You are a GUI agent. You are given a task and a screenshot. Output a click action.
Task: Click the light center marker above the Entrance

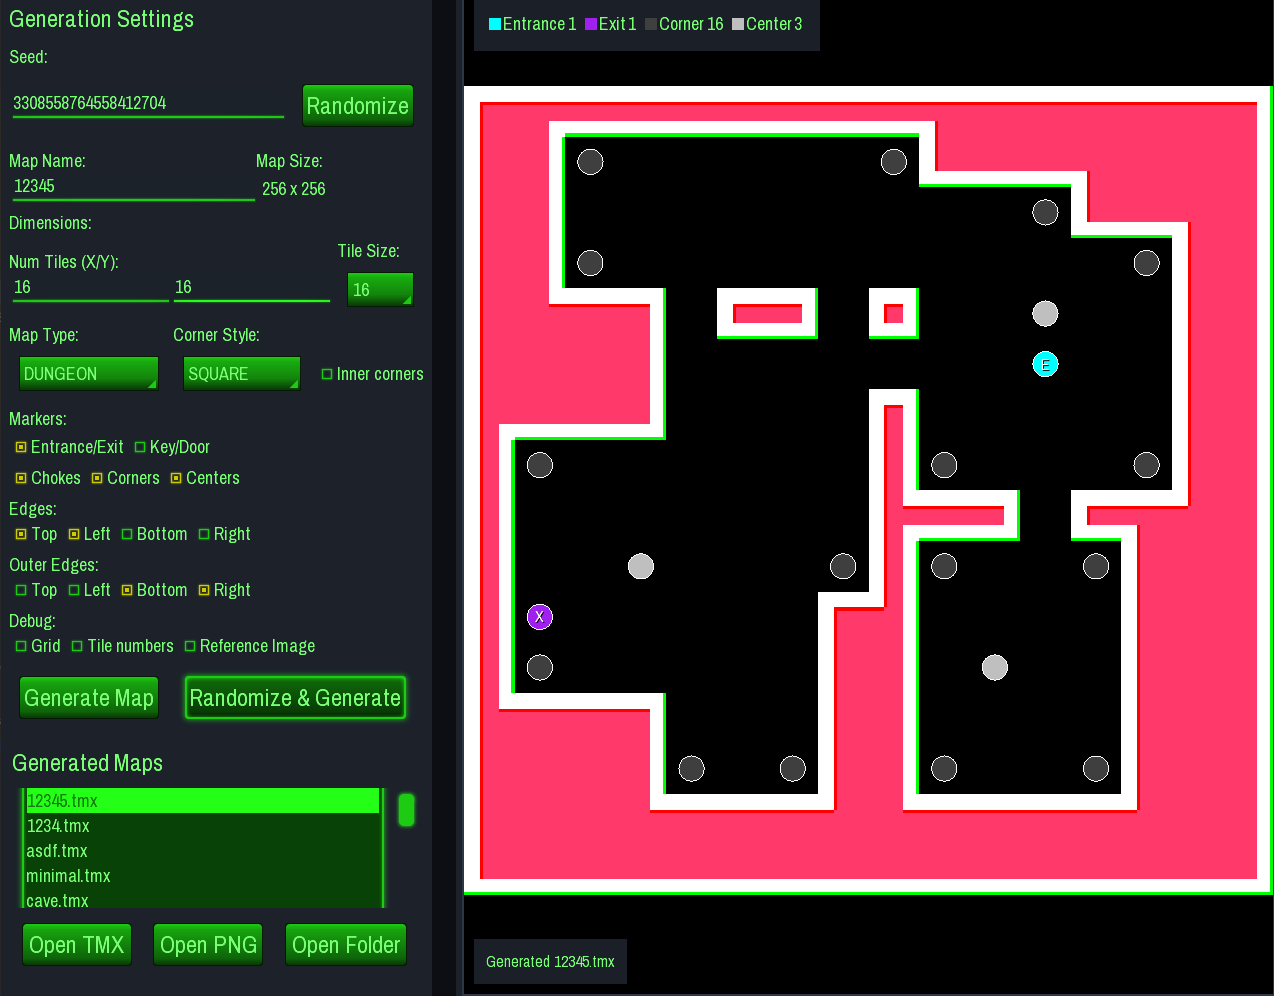[1045, 314]
